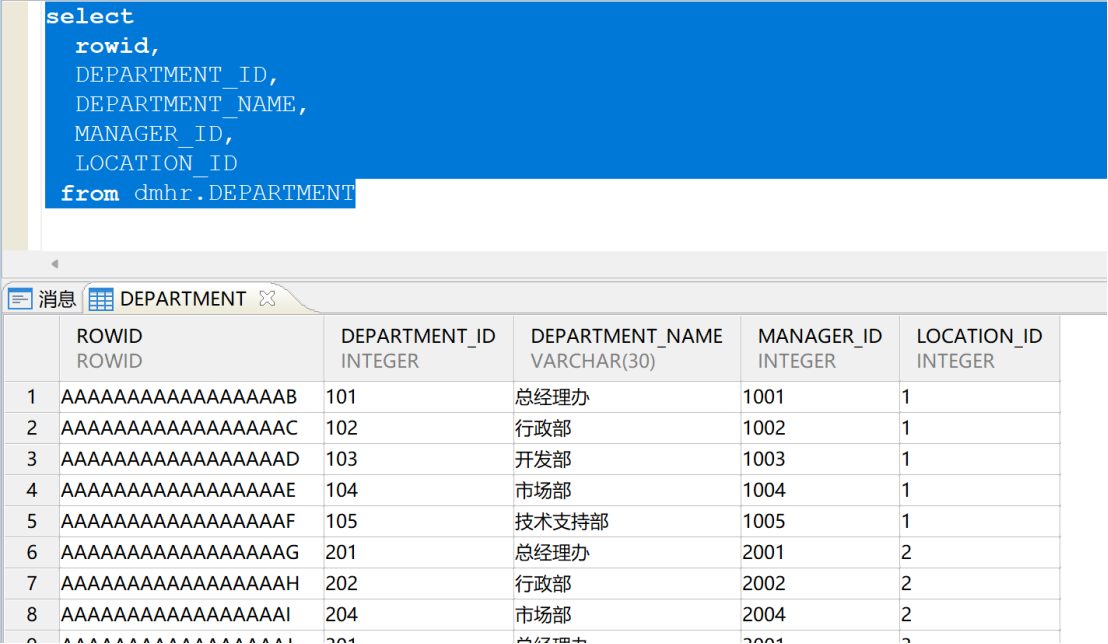Click 'rowid,' line in SQL editor
This screenshot has width=1108, height=644.
click(x=117, y=46)
